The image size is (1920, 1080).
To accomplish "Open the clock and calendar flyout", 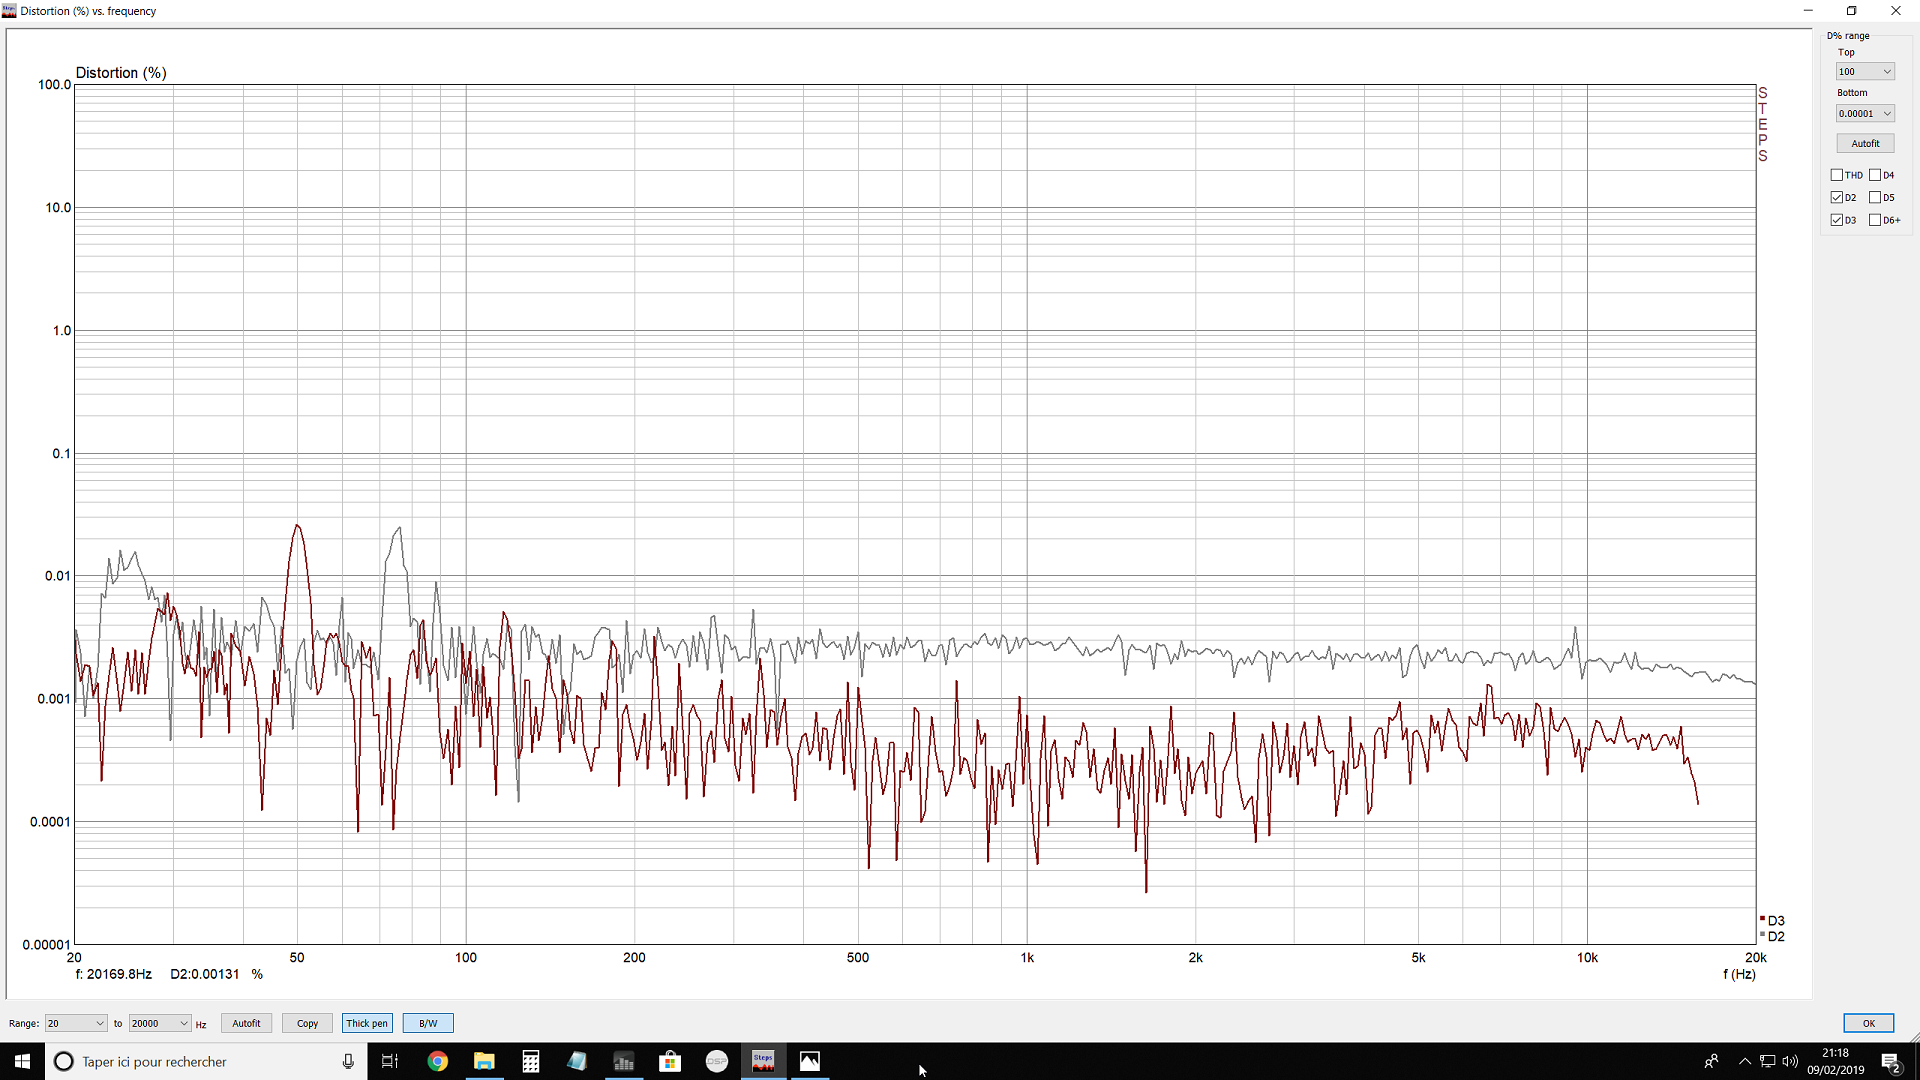I will [1835, 1061].
